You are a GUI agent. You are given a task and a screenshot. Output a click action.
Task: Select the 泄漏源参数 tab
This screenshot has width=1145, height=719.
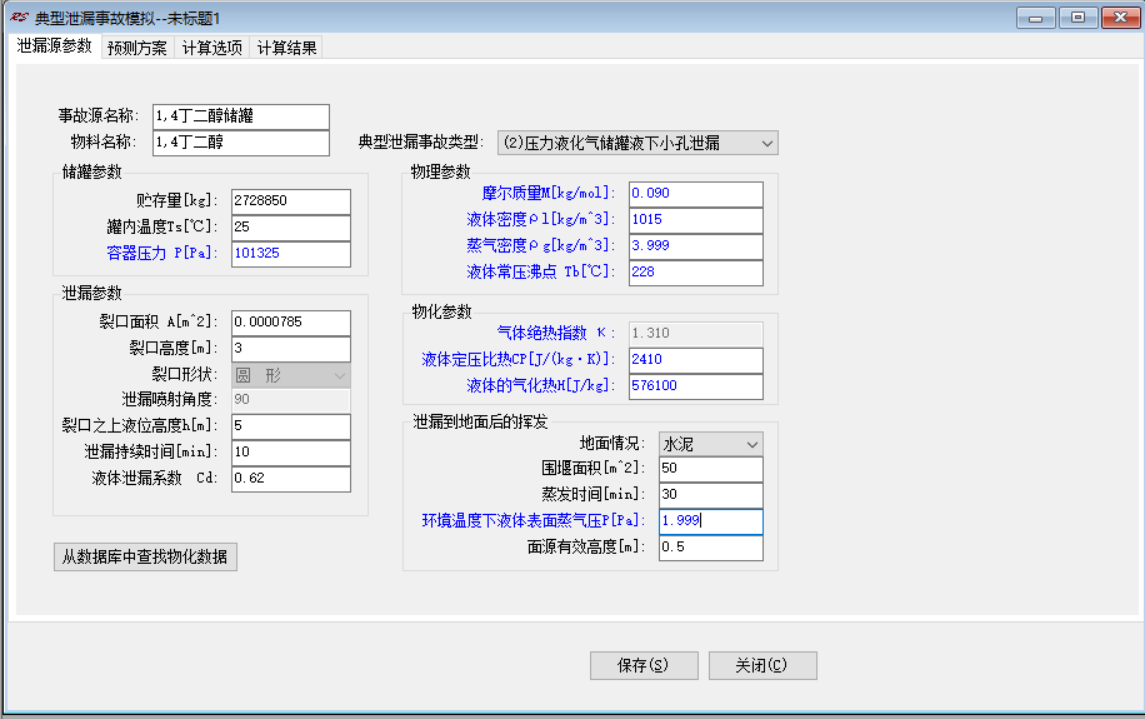(x=55, y=46)
